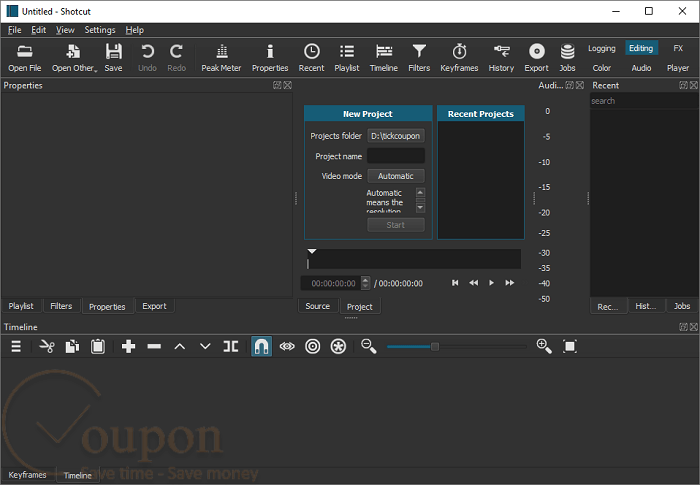Click the Redo toolbar icon
The height and width of the screenshot is (485, 700).
(x=176, y=58)
